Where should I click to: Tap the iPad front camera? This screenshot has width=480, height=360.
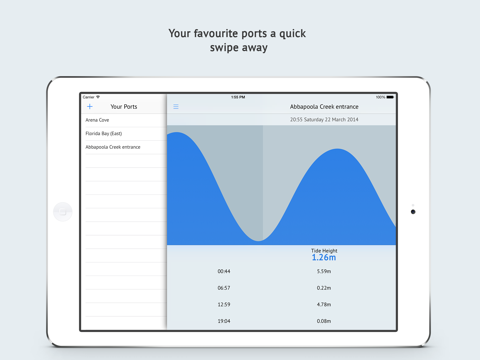(413, 212)
